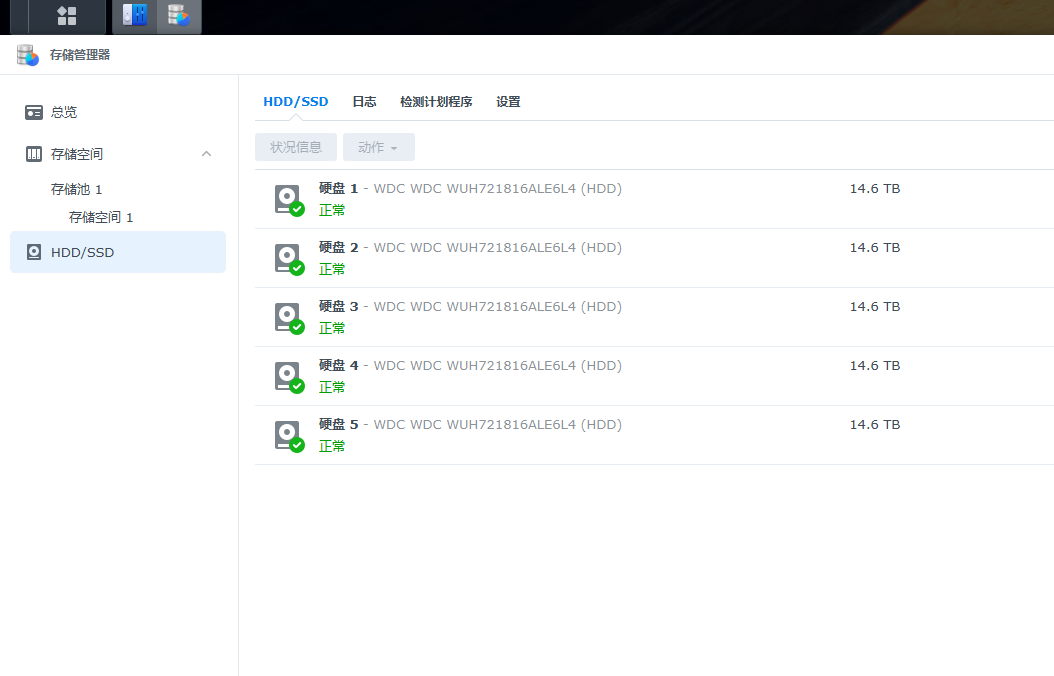Click the 正常 status under 硬盘 2
Viewport: 1054px width, 676px height.
pyautogui.click(x=331, y=269)
